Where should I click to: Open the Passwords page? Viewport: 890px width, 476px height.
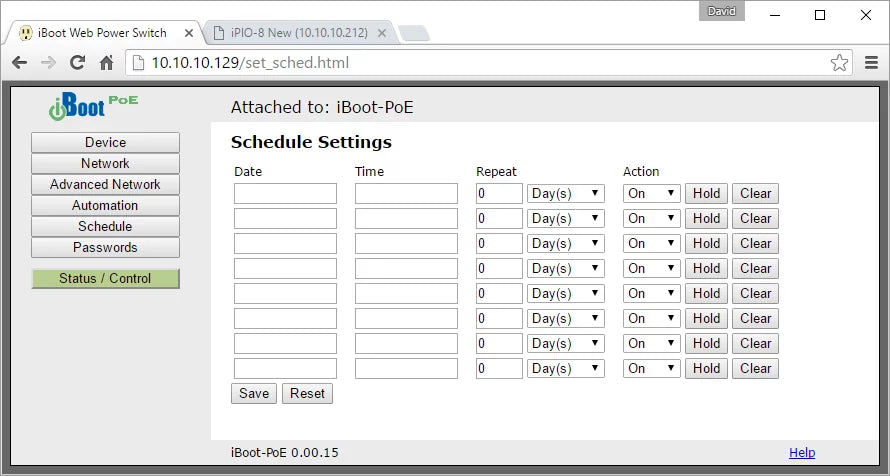point(106,247)
